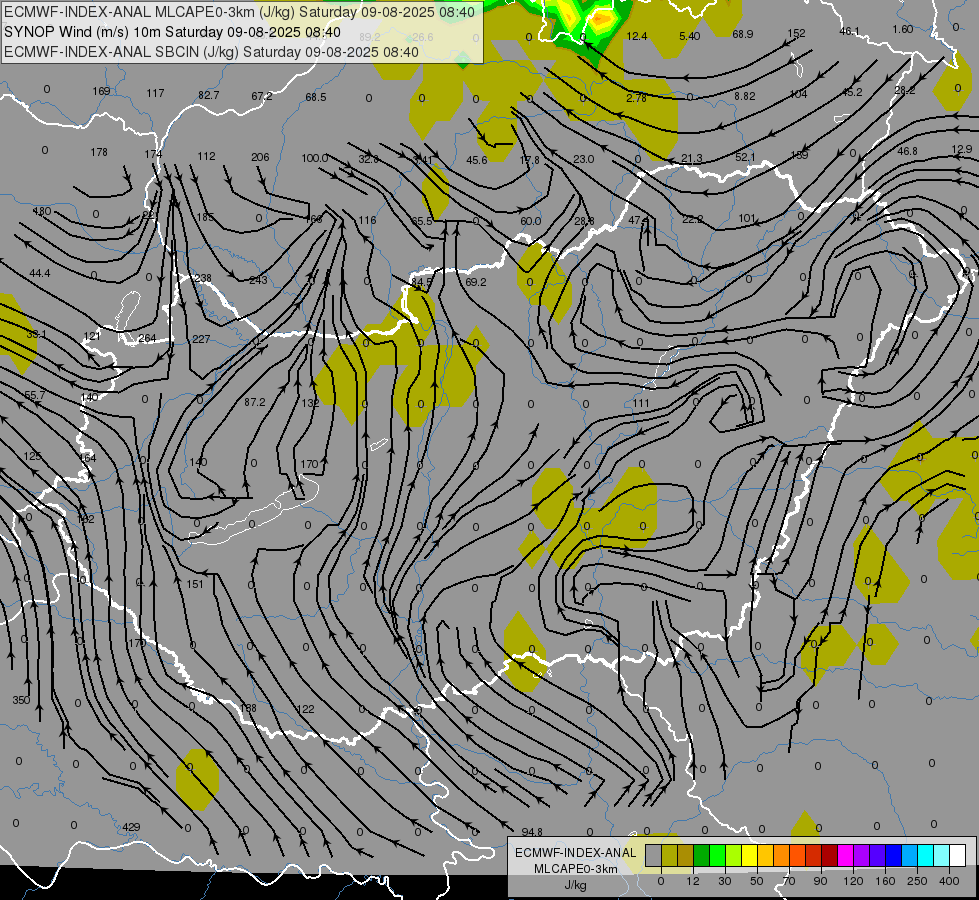Screen dimensions: 979x900
Task: Click the map value 117
Action: (155, 93)
